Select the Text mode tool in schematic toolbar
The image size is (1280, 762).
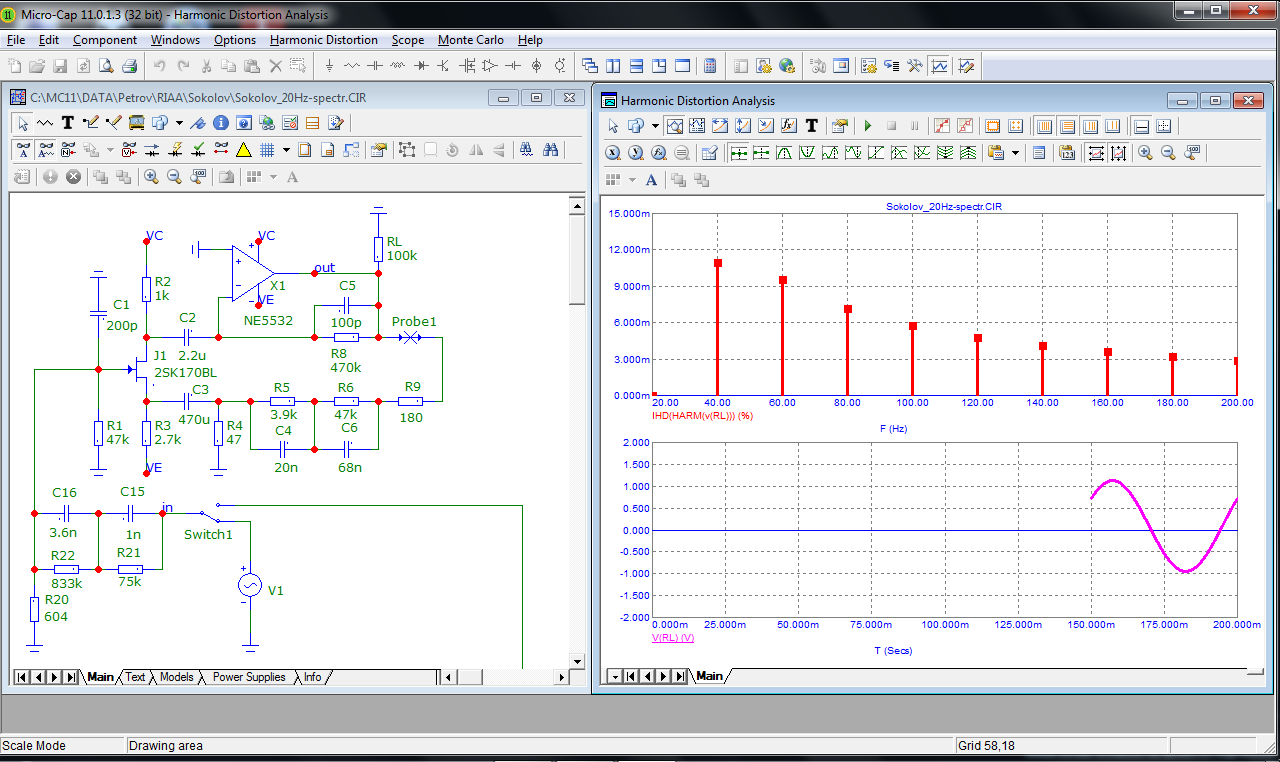pyautogui.click(x=68, y=123)
